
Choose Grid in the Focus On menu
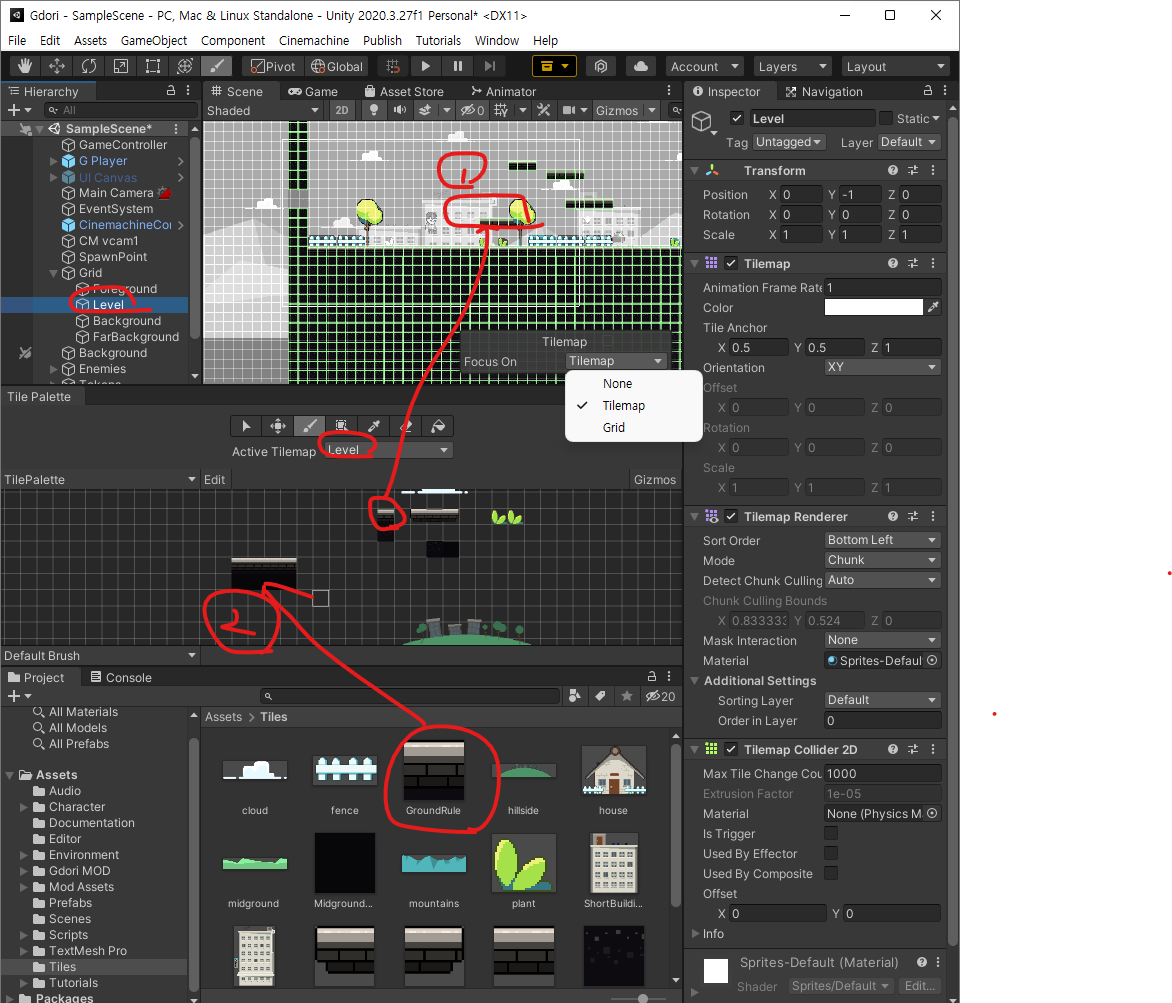[x=614, y=428]
